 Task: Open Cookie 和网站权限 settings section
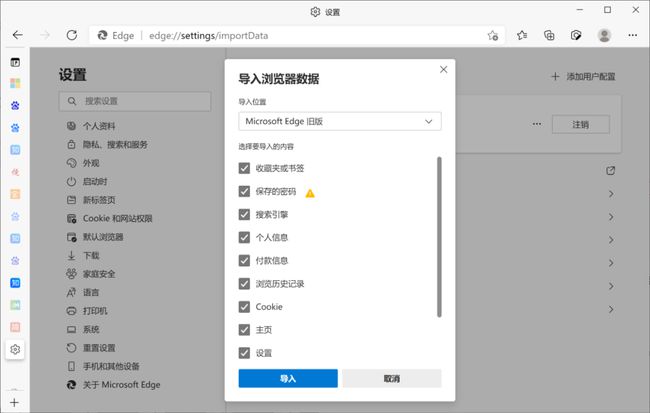[x=109, y=219]
